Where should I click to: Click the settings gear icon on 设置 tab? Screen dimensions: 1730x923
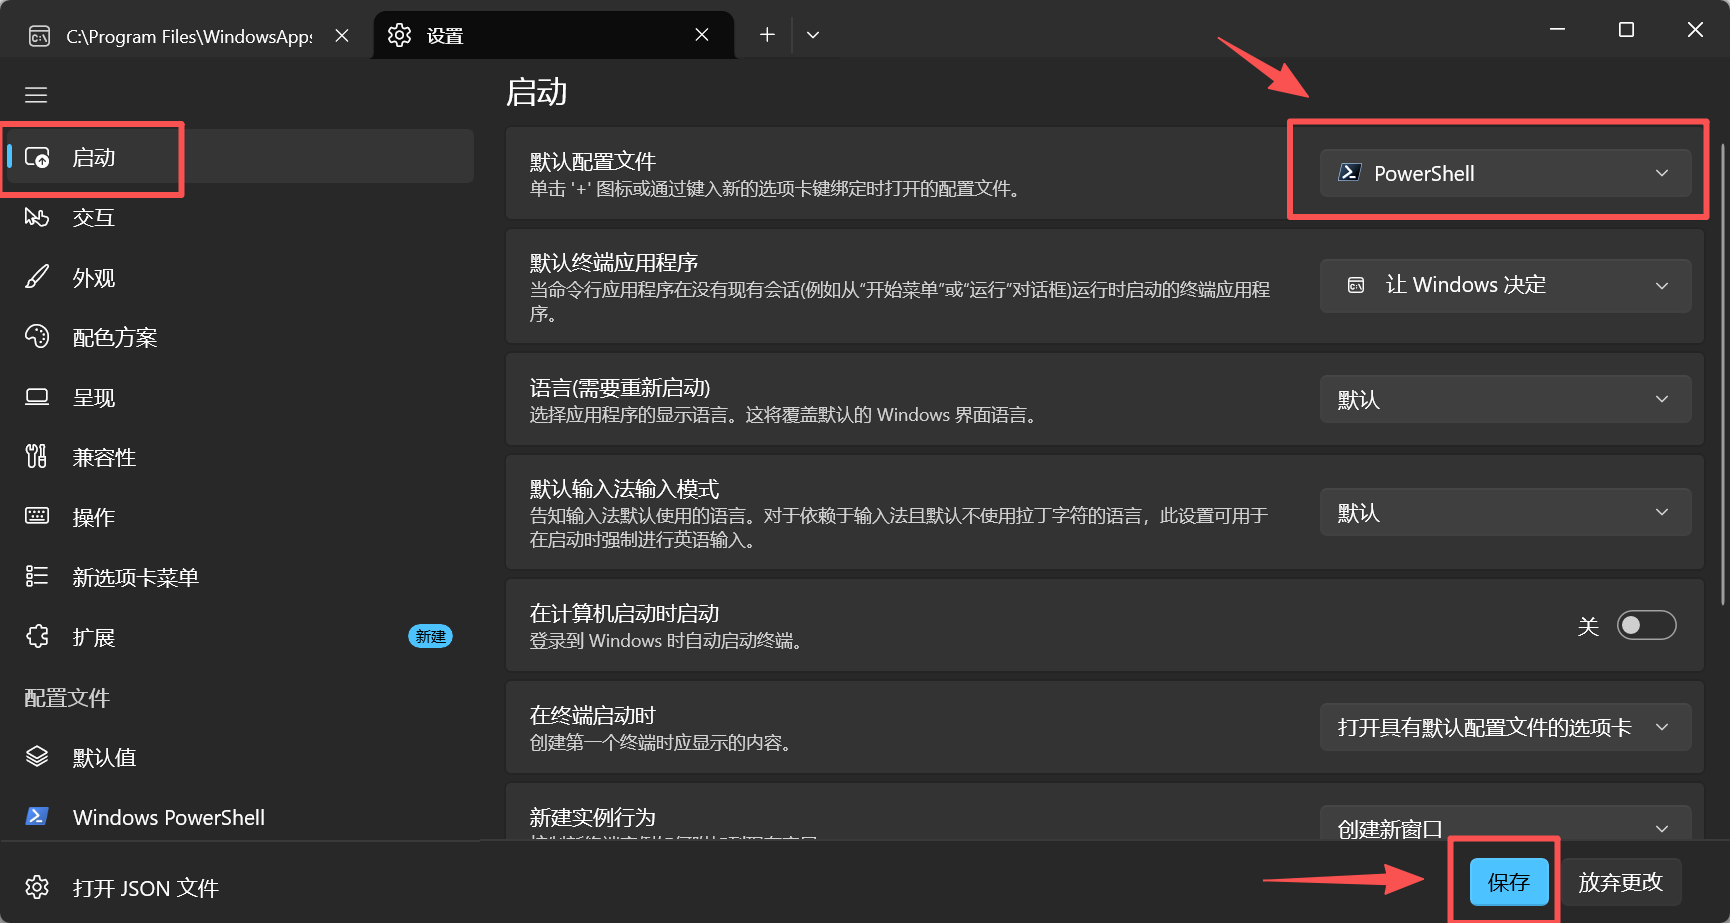399,35
